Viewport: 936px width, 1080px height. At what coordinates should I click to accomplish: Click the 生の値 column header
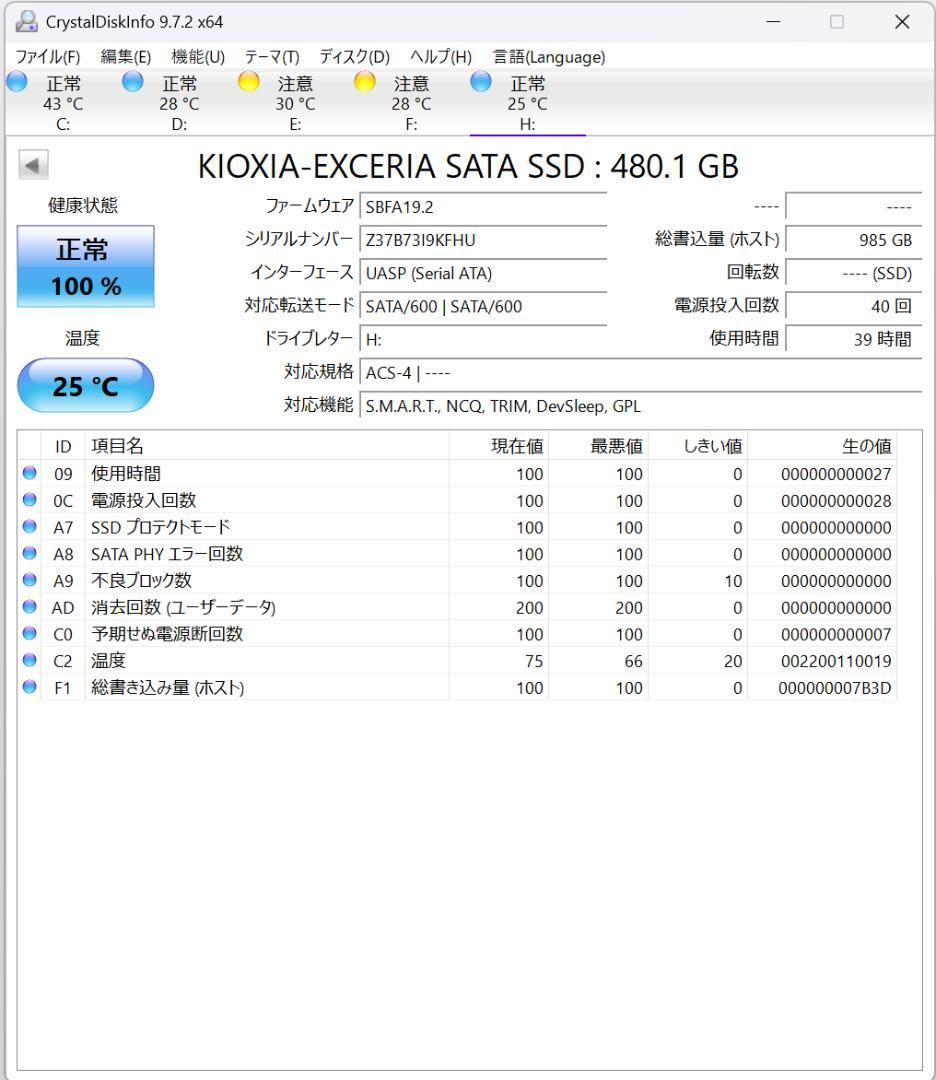pos(822,446)
